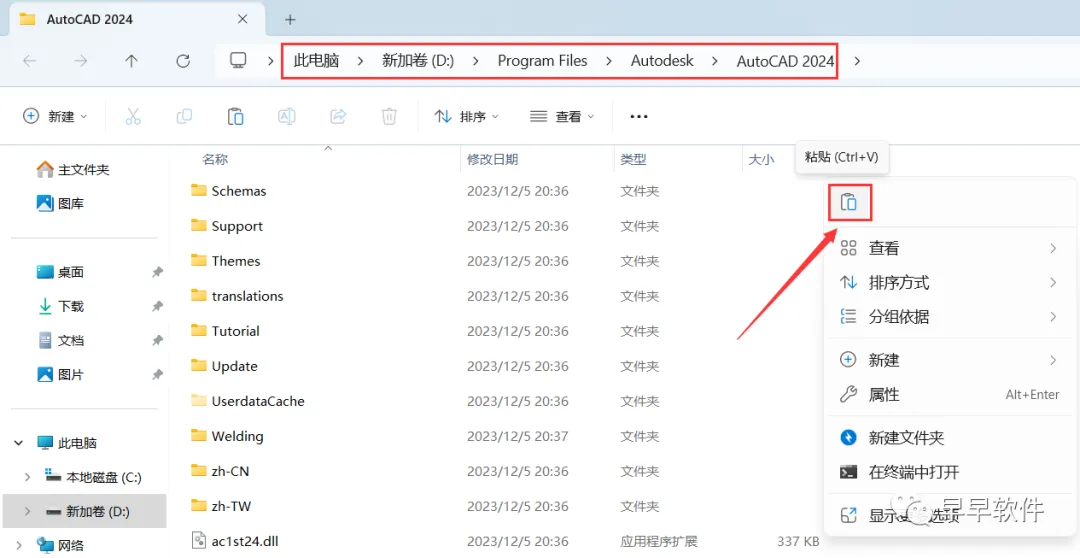Viewport: 1080px width, 558px height.
Task: Open the three-dot more options menu
Action: coord(639,116)
